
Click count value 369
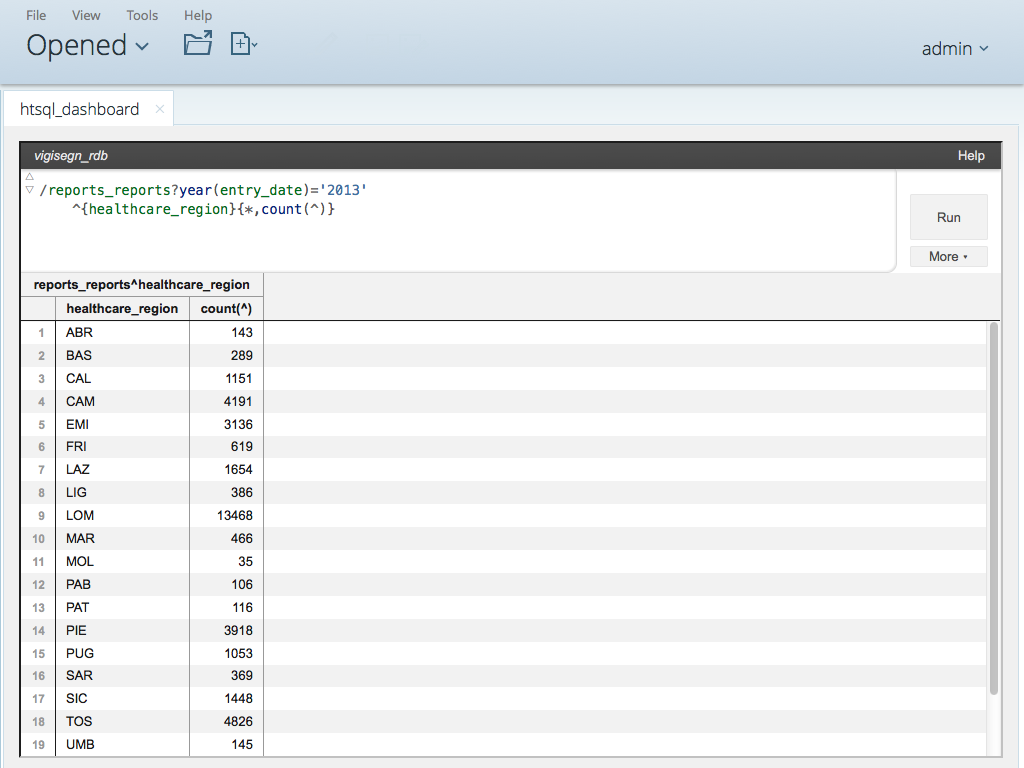pyautogui.click(x=242, y=676)
